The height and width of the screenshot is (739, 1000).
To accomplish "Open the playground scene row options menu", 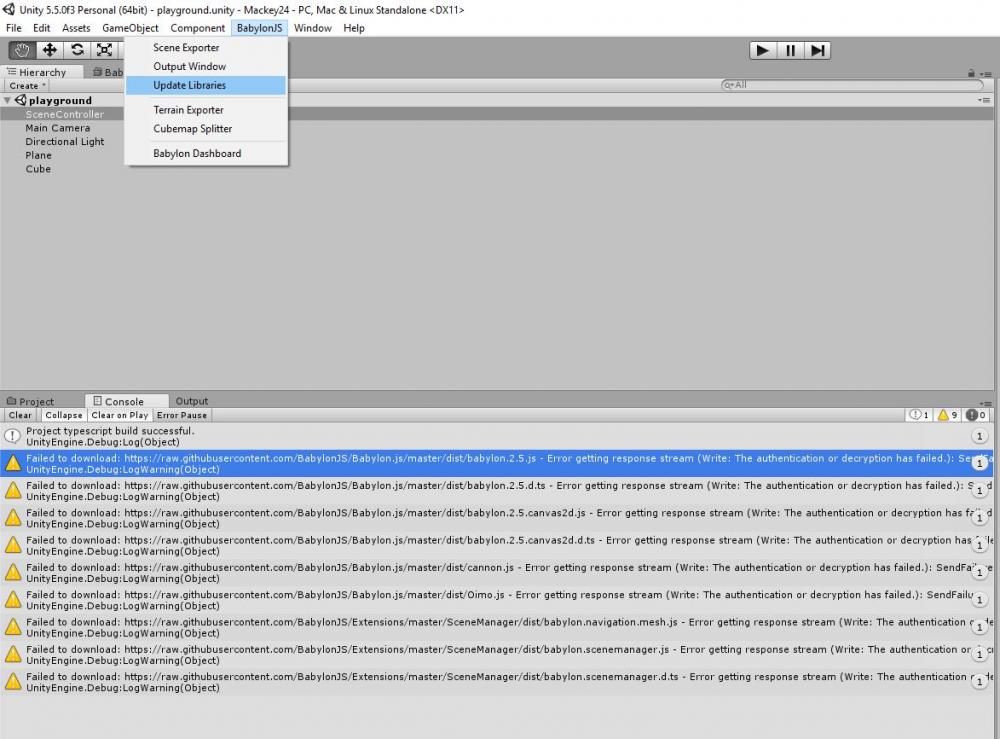I will 984,100.
